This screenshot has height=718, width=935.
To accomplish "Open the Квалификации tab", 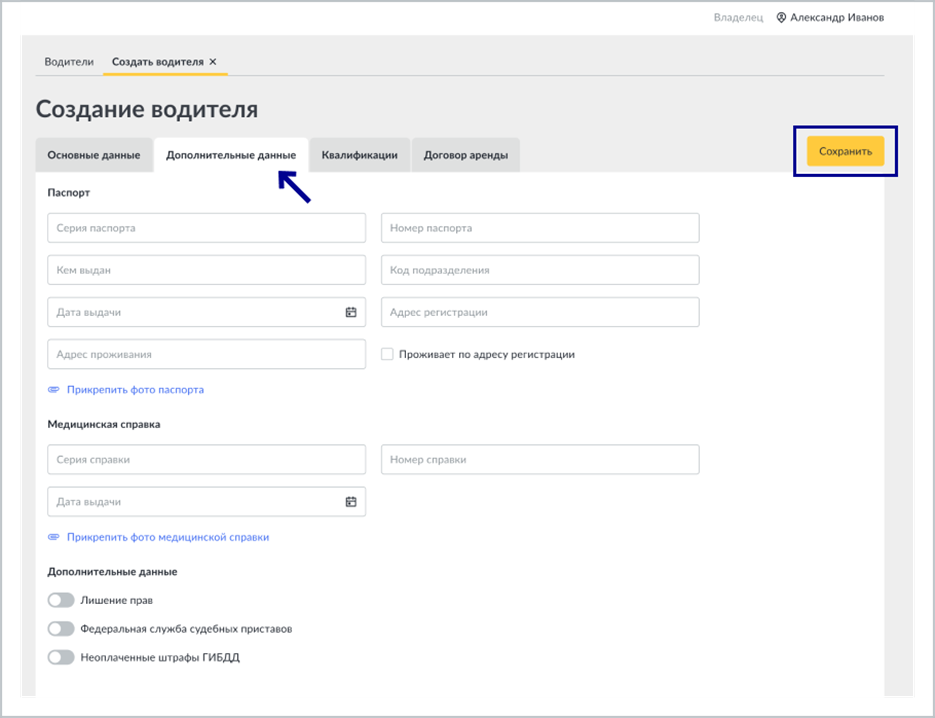I will [360, 155].
